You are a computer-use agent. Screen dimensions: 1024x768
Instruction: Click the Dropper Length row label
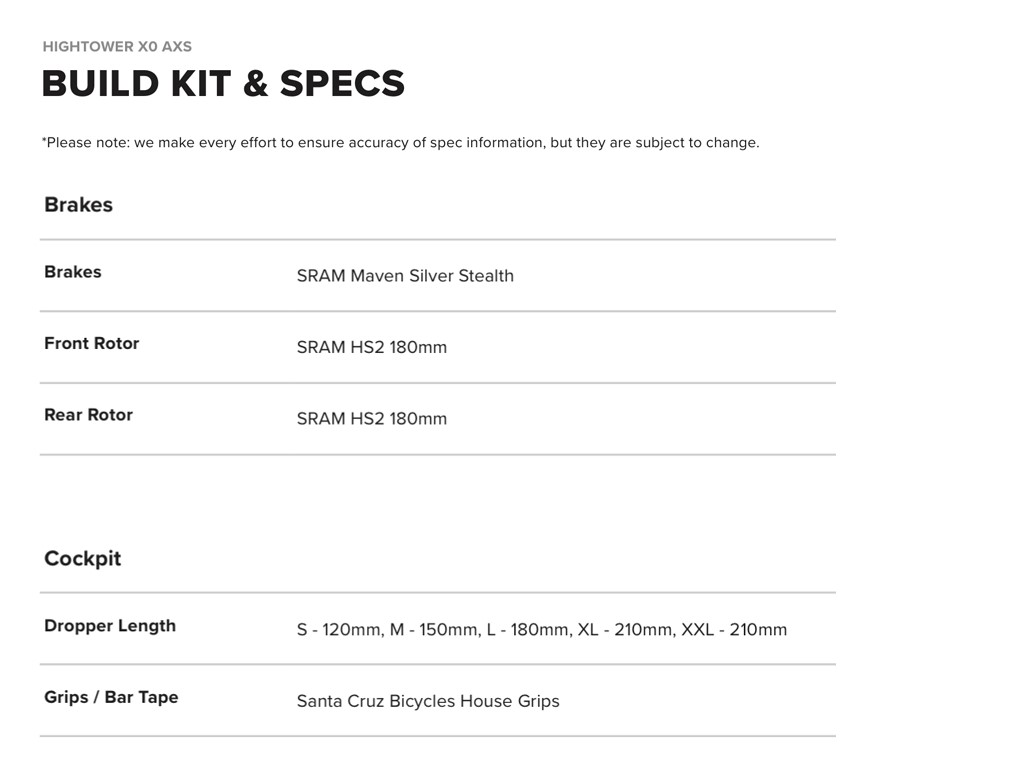tap(110, 626)
